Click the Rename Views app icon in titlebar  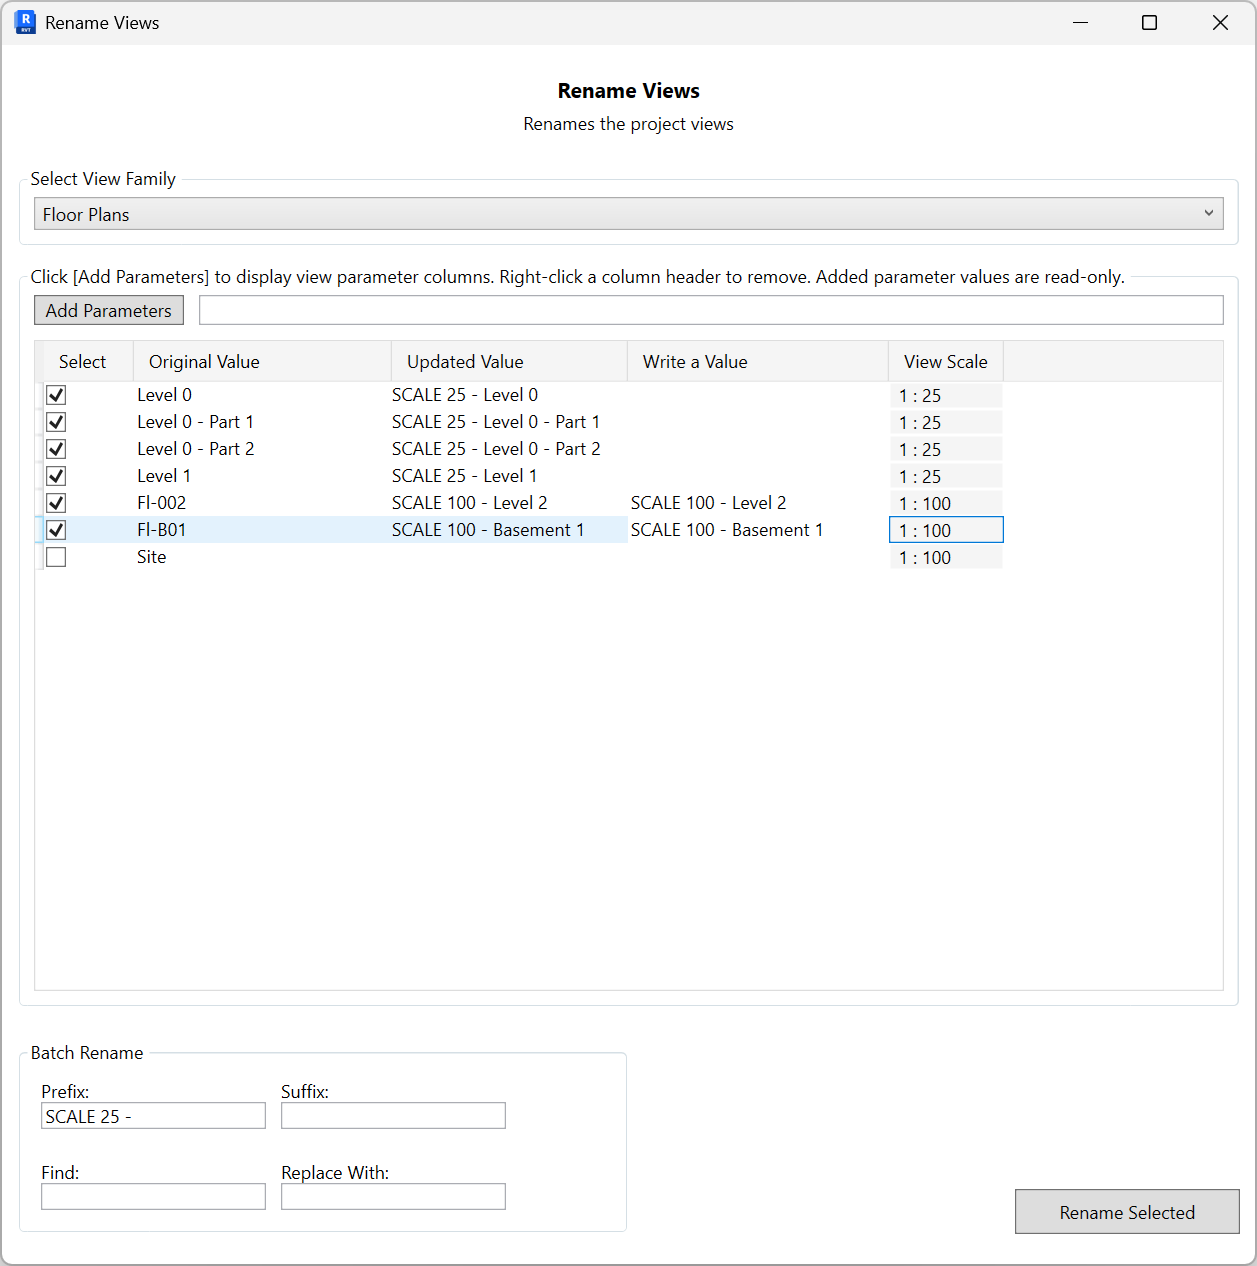pos(23,22)
